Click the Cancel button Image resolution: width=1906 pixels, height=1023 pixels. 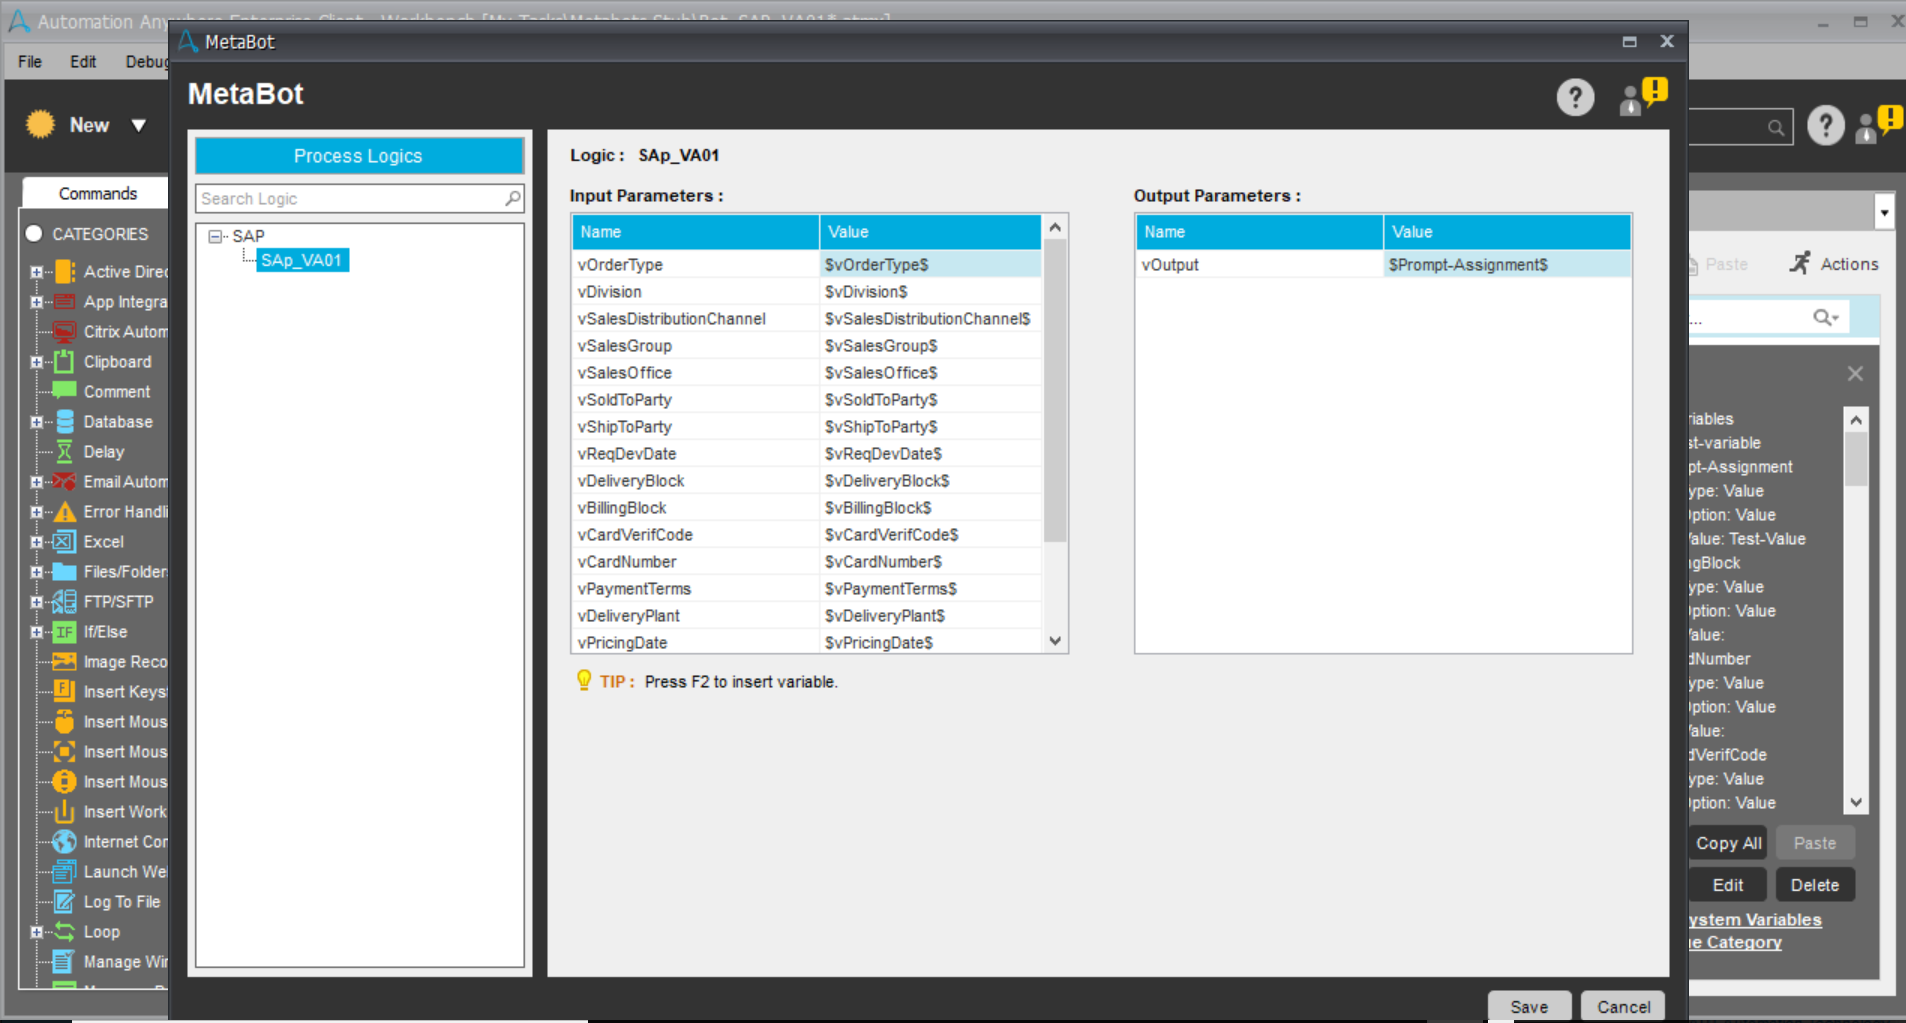pos(1623,1006)
